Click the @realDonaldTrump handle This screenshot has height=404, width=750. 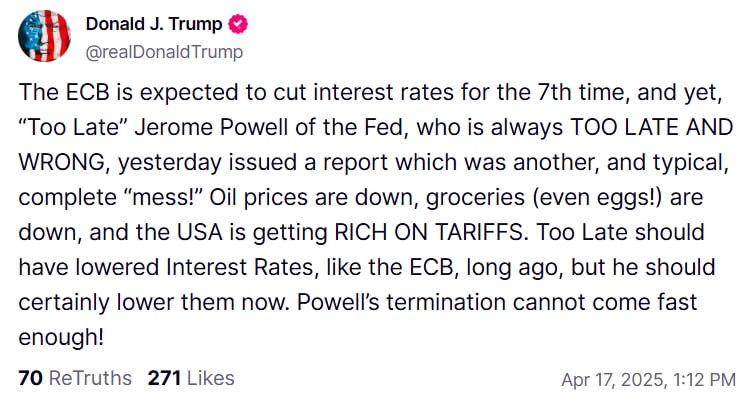pyautogui.click(x=164, y=52)
